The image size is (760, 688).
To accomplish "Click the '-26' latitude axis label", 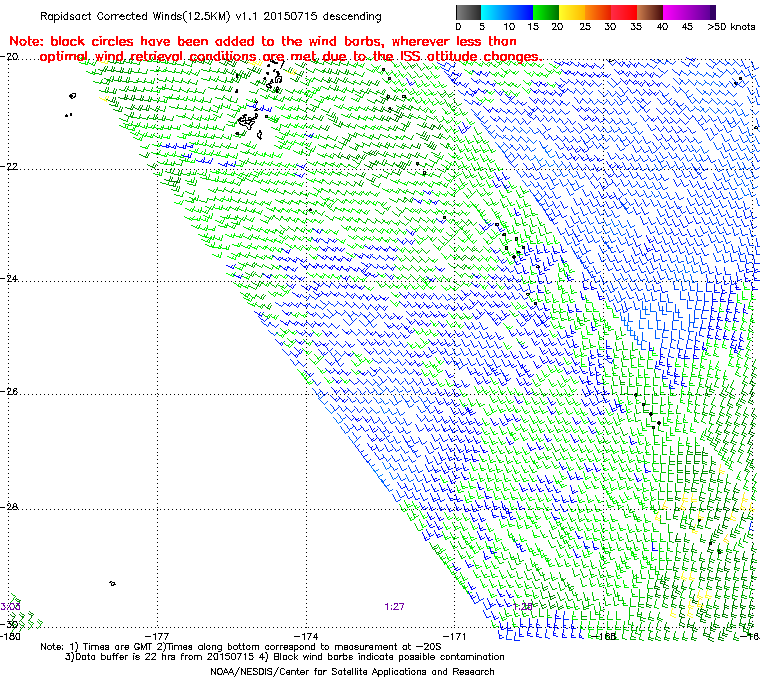I will pos(9,391).
